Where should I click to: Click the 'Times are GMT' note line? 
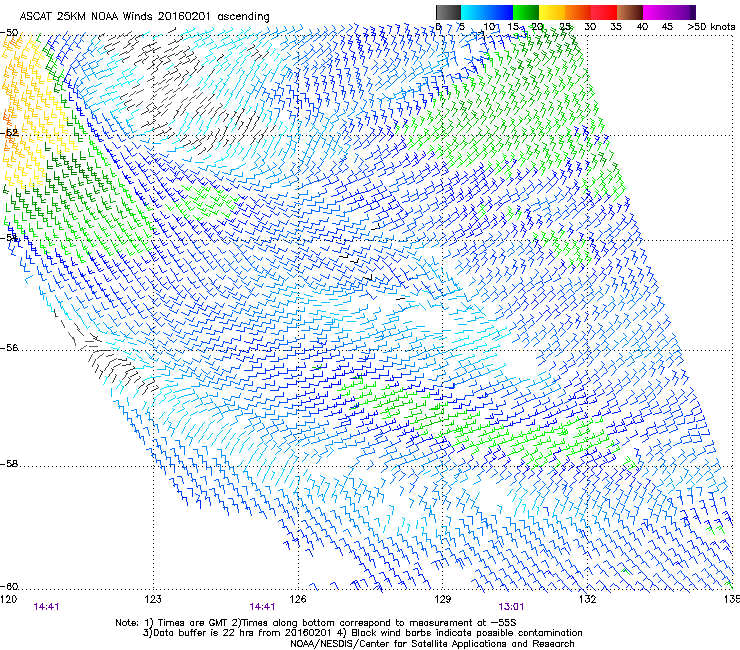316,623
